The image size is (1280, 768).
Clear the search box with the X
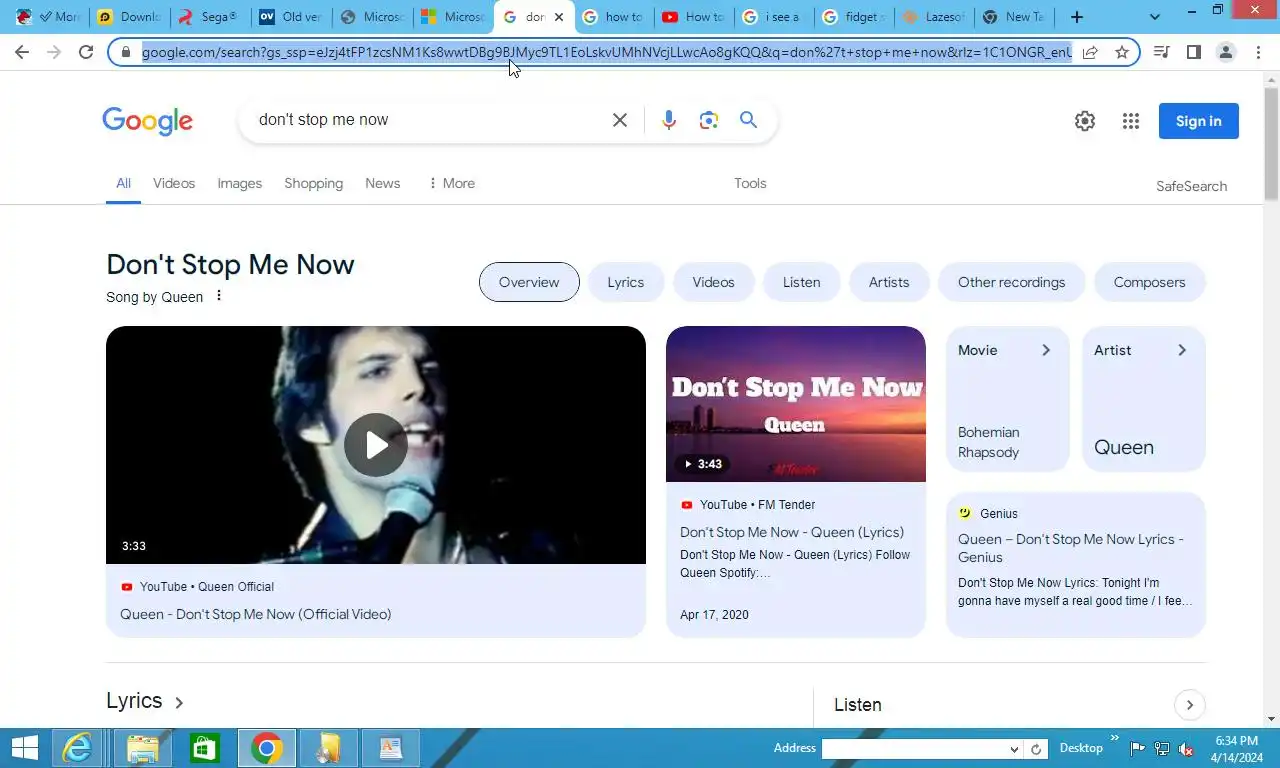coord(620,120)
